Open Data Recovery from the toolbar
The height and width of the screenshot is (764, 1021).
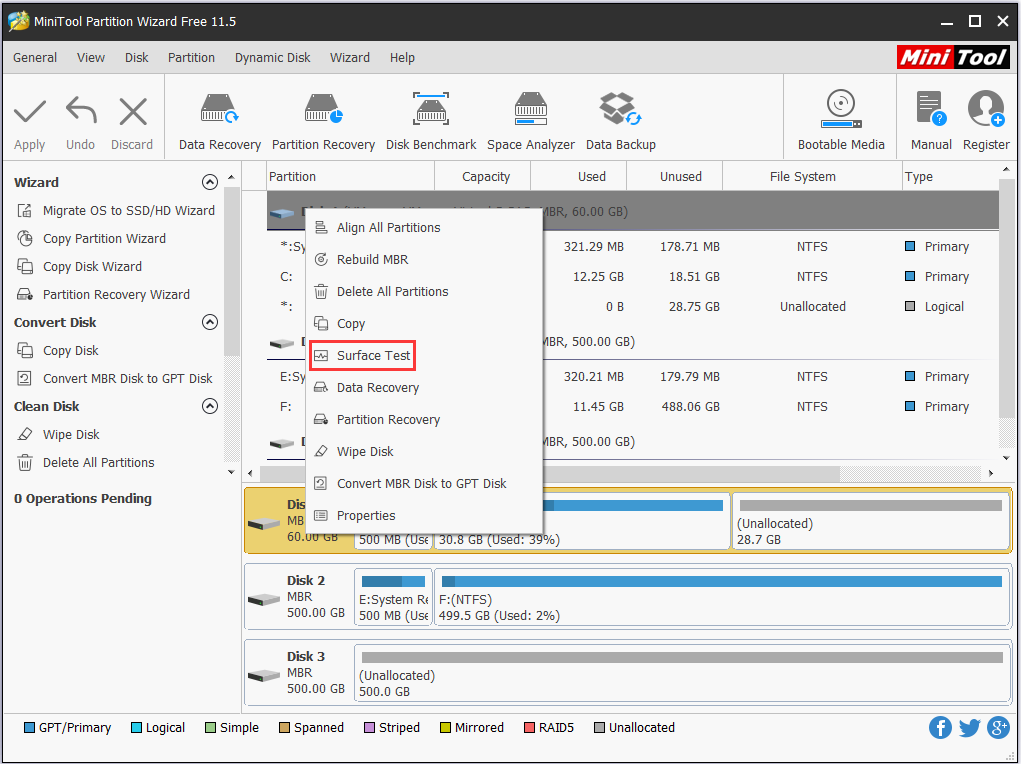point(219,121)
